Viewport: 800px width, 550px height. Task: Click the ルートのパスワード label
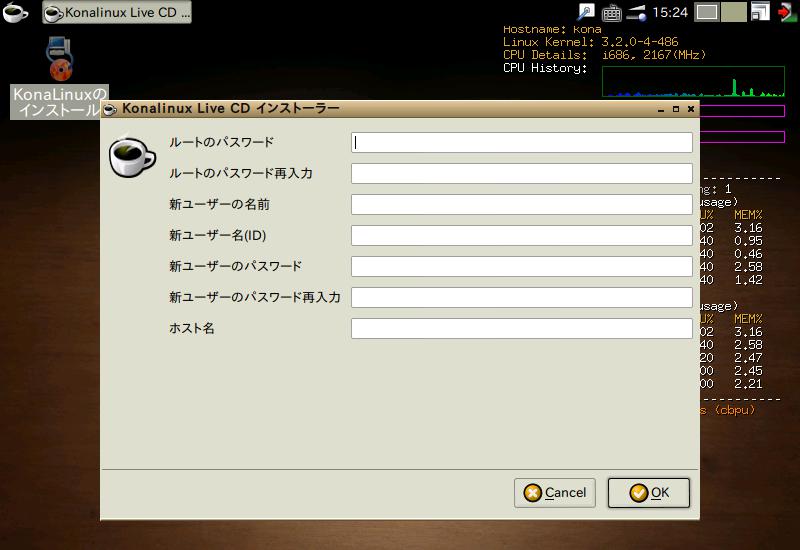tap(221, 142)
